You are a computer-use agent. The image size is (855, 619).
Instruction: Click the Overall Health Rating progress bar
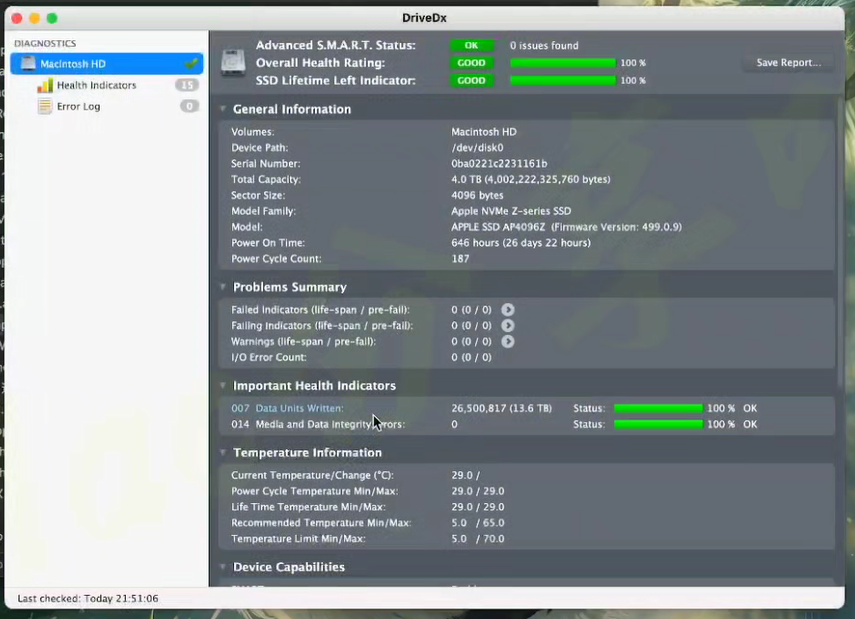(x=563, y=63)
